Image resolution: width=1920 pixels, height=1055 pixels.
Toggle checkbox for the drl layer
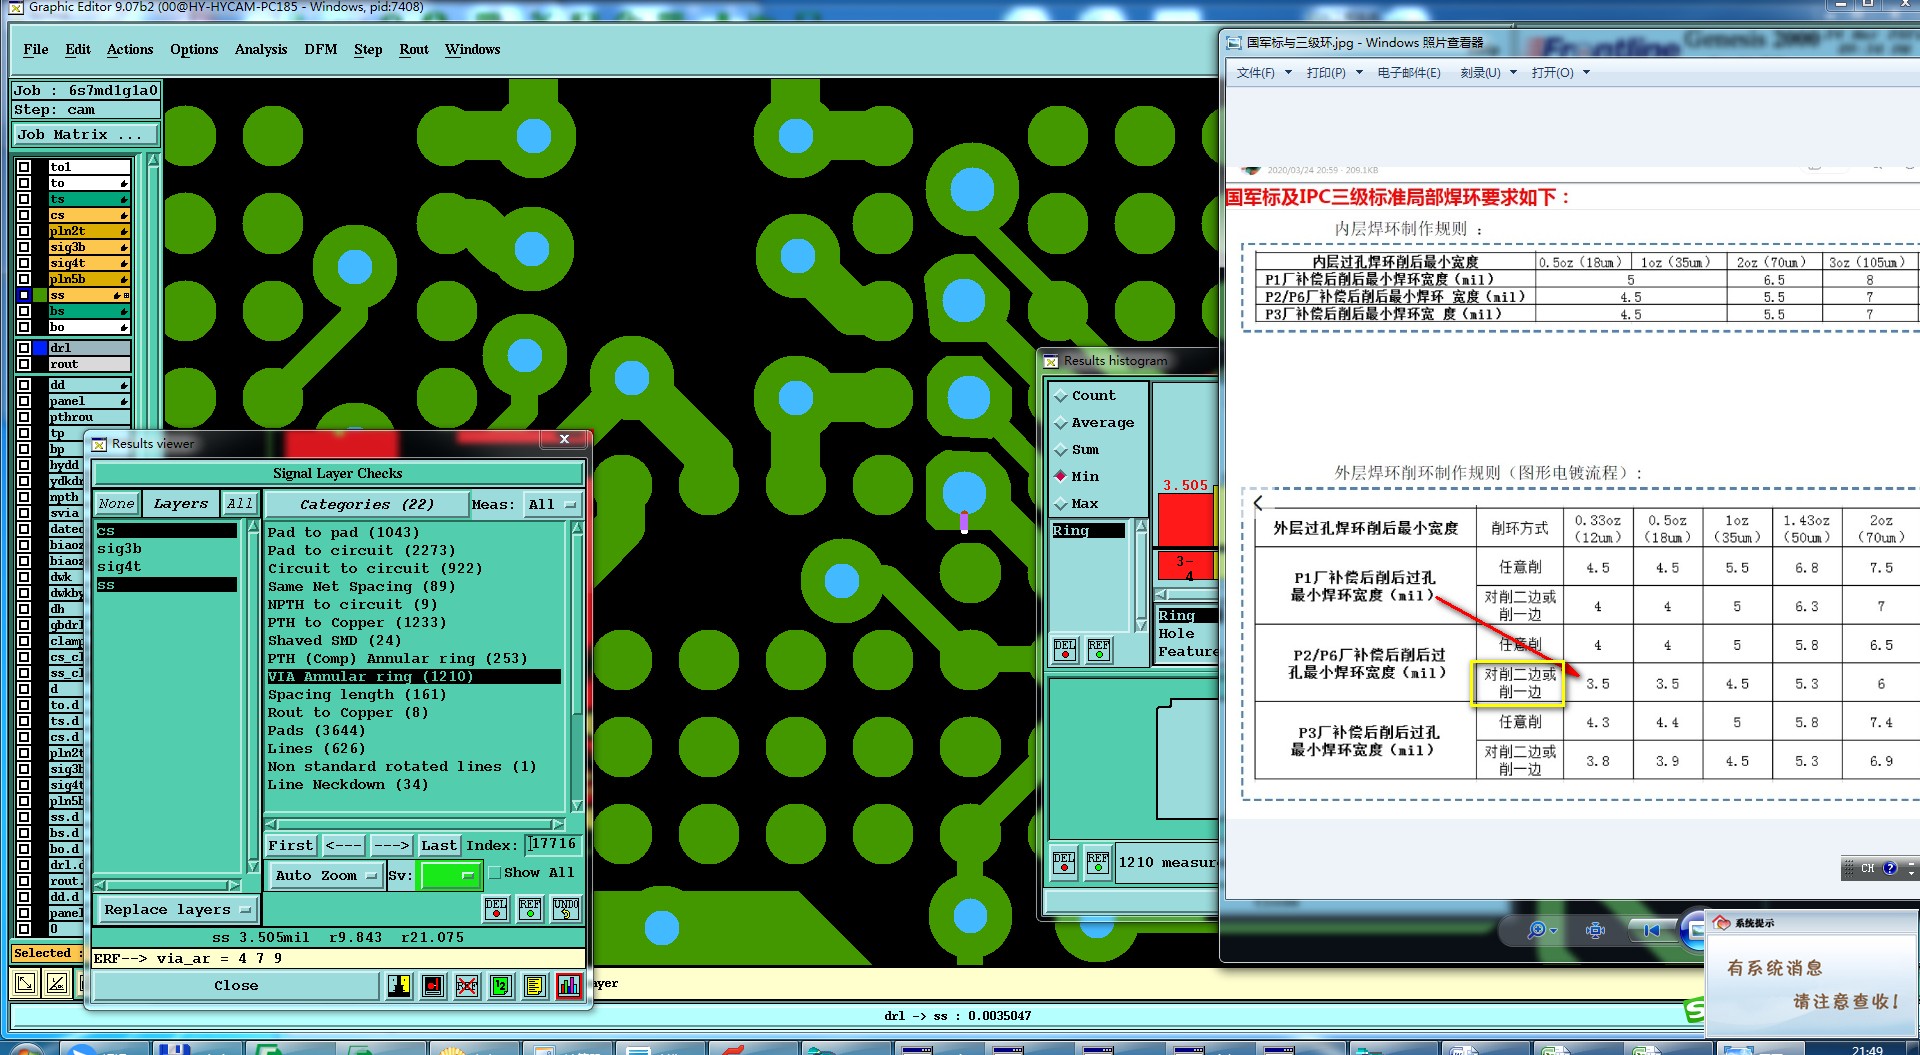(x=24, y=348)
